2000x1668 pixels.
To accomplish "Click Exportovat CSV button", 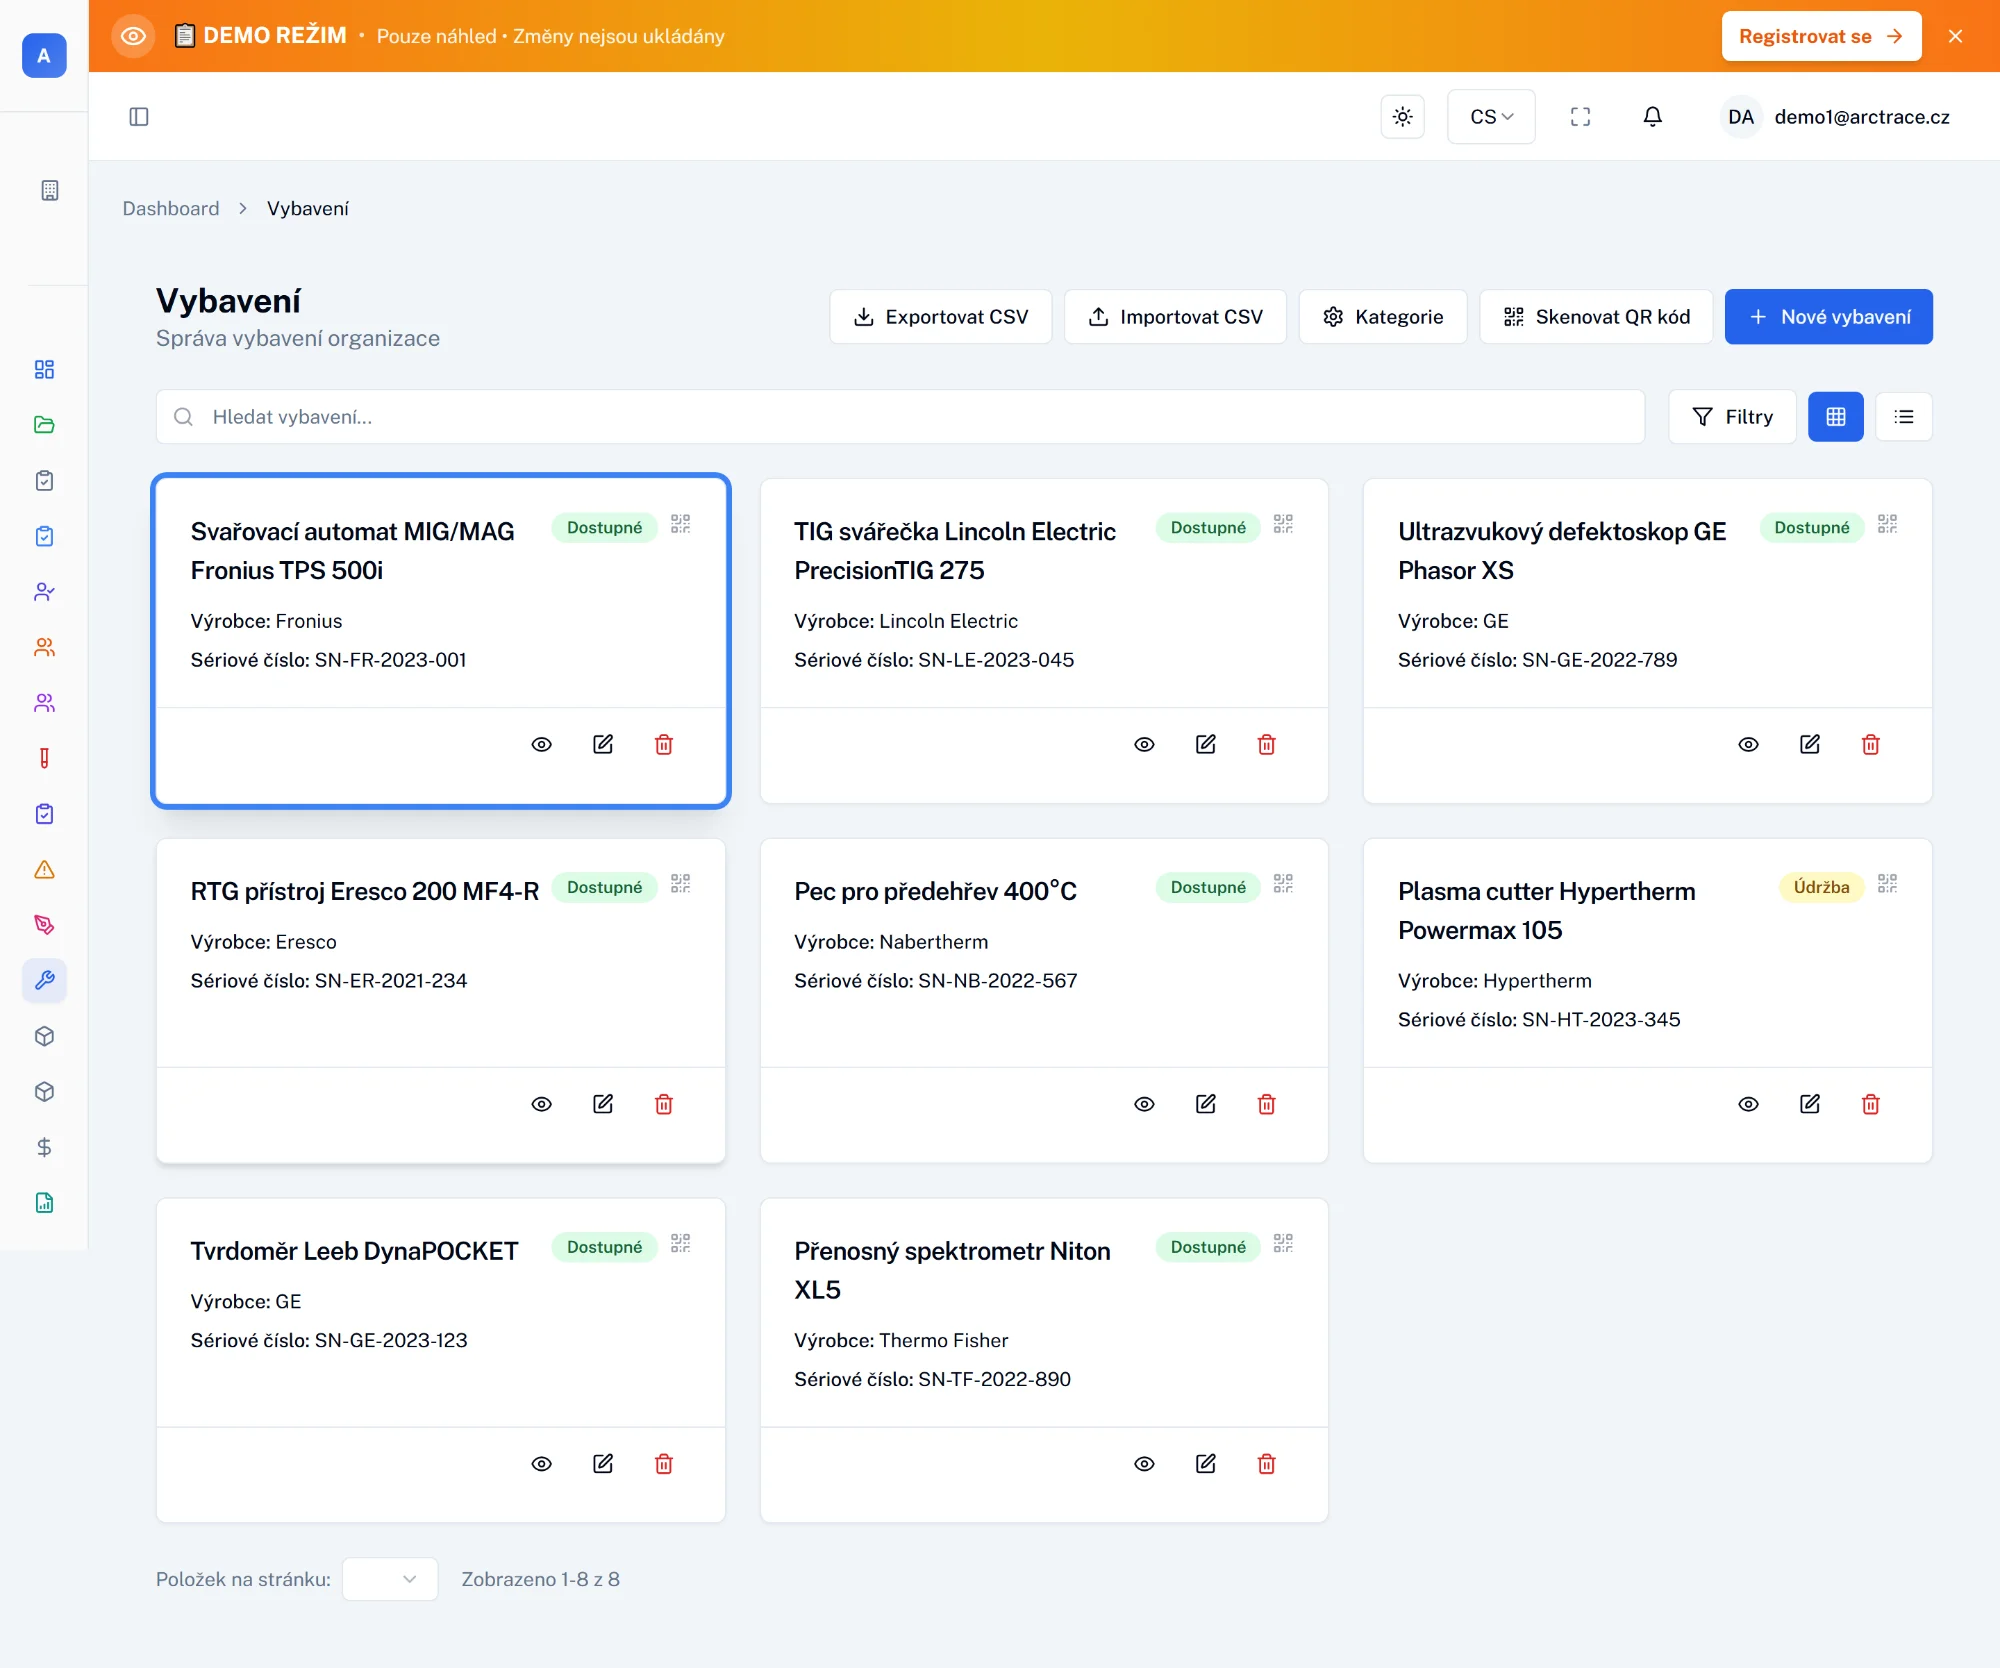I will tap(940, 317).
